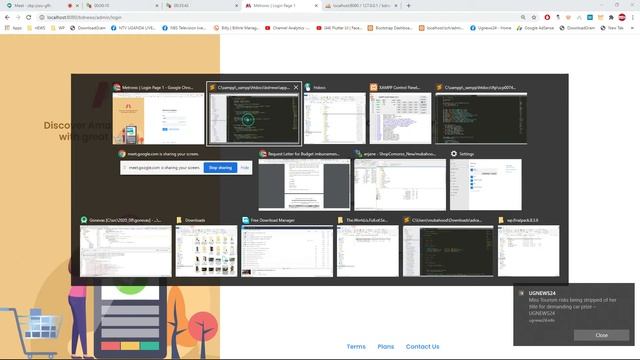Open a new browser tab

pyautogui.click(x=409, y=6)
